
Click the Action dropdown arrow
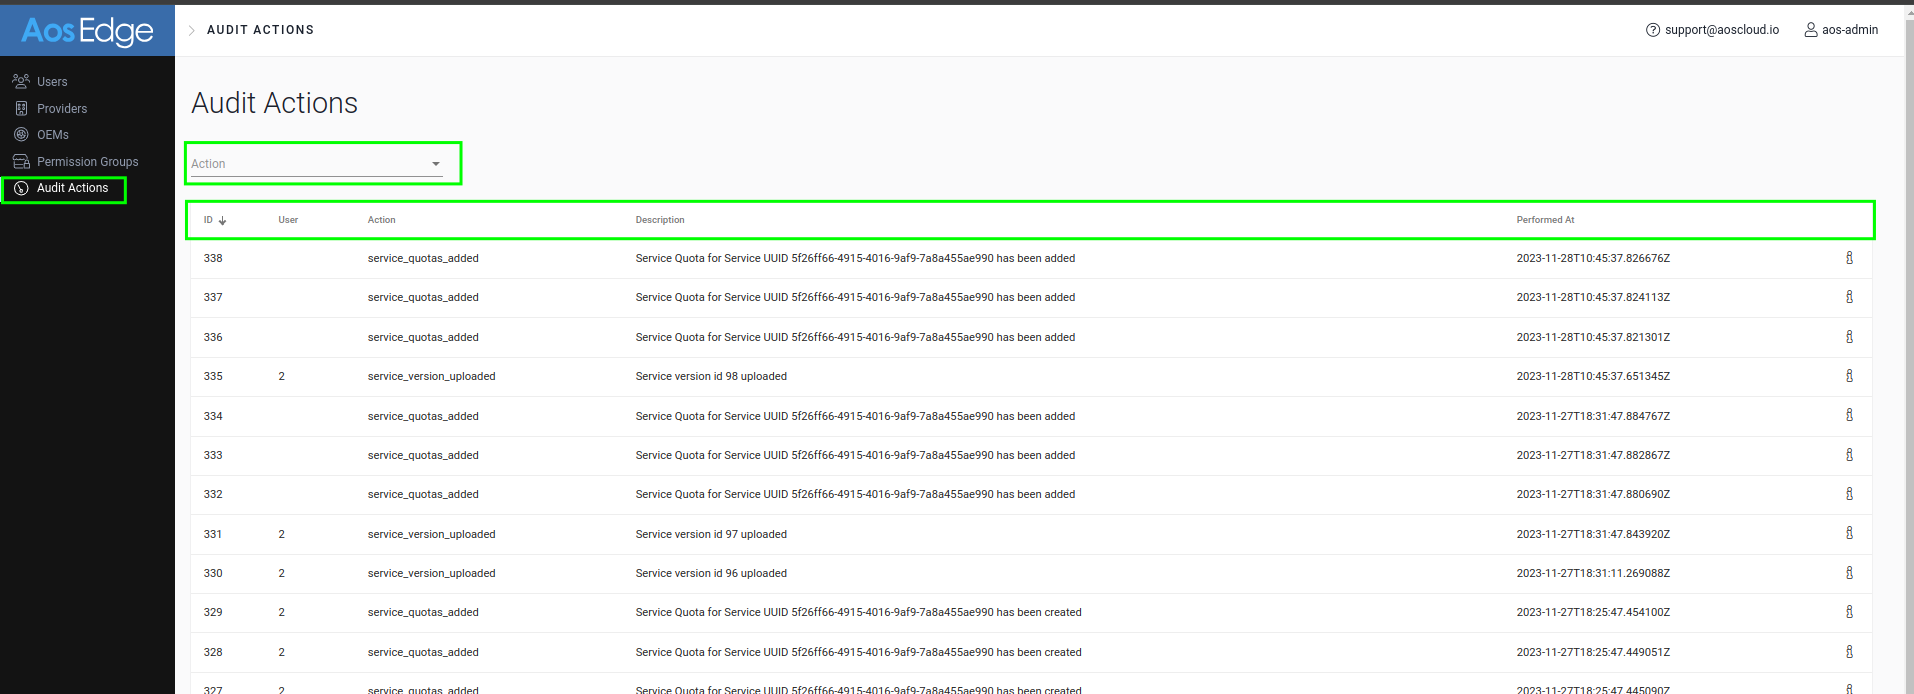[436, 164]
